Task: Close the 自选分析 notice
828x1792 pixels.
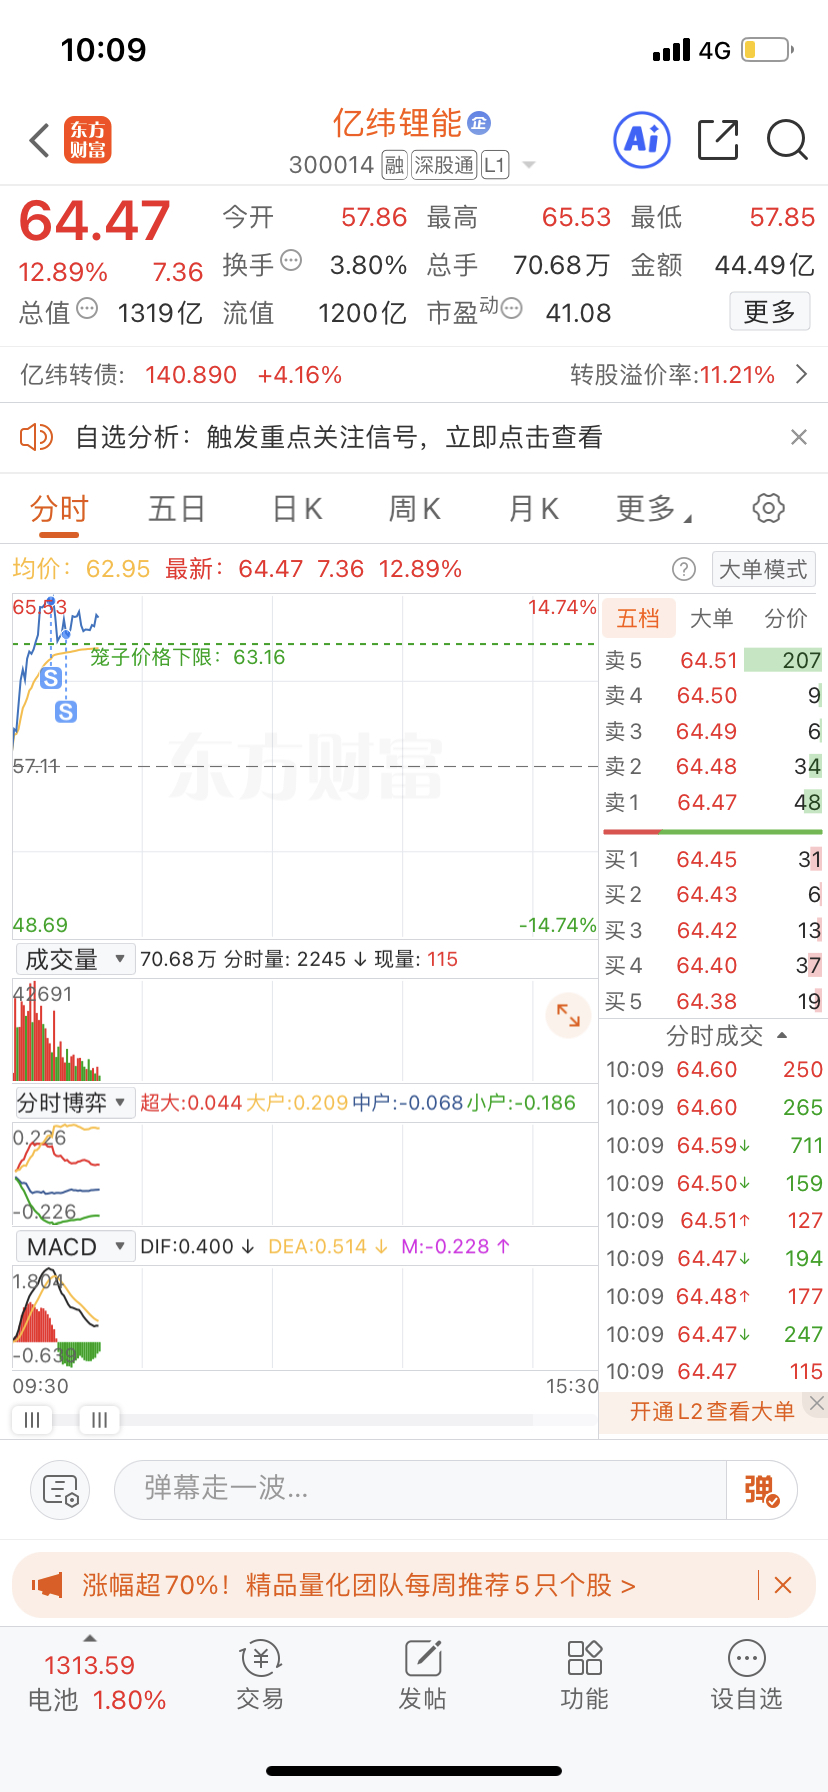Action: click(798, 437)
